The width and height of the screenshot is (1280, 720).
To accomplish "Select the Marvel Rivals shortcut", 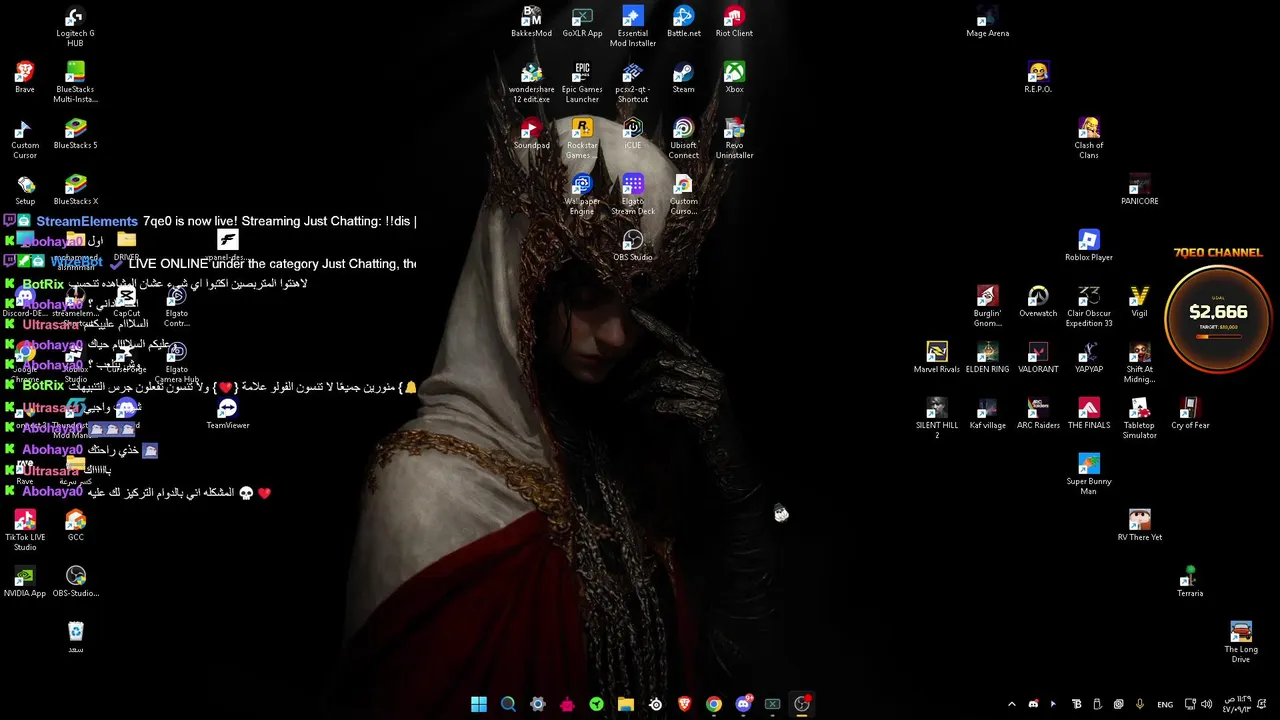I will [937, 358].
